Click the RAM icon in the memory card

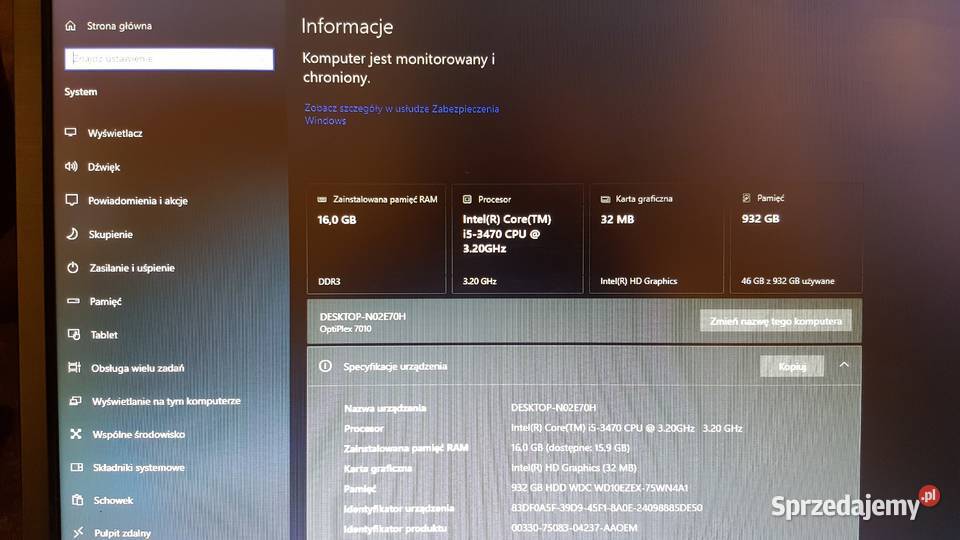[x=322, y=200]
